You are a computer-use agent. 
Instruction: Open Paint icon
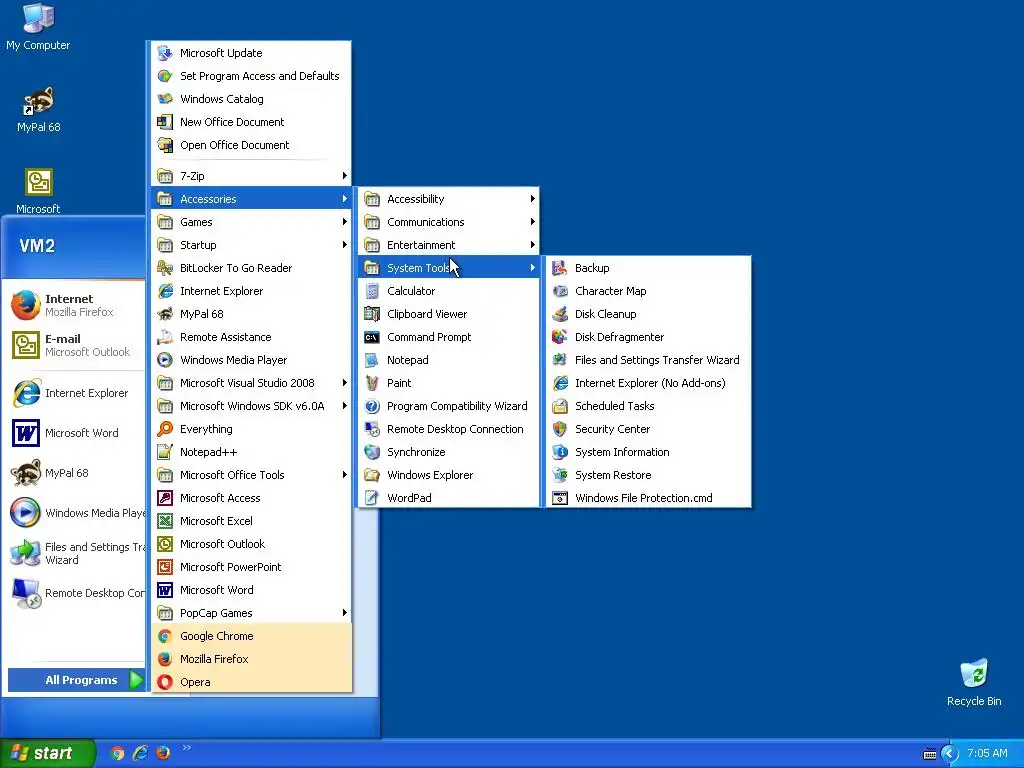pyautogui.click(x=372, y=383)
